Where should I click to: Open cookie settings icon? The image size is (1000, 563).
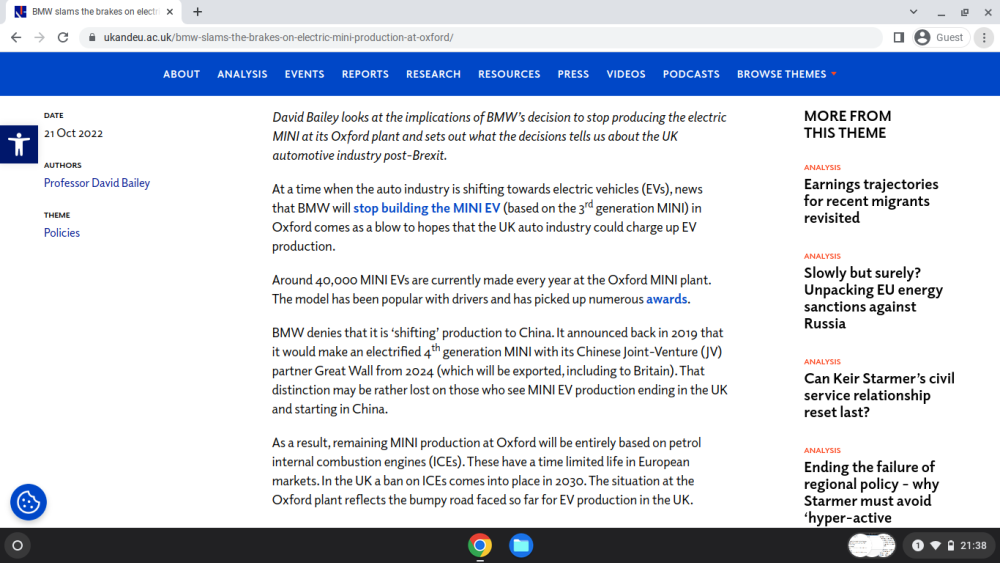point(28,502)
